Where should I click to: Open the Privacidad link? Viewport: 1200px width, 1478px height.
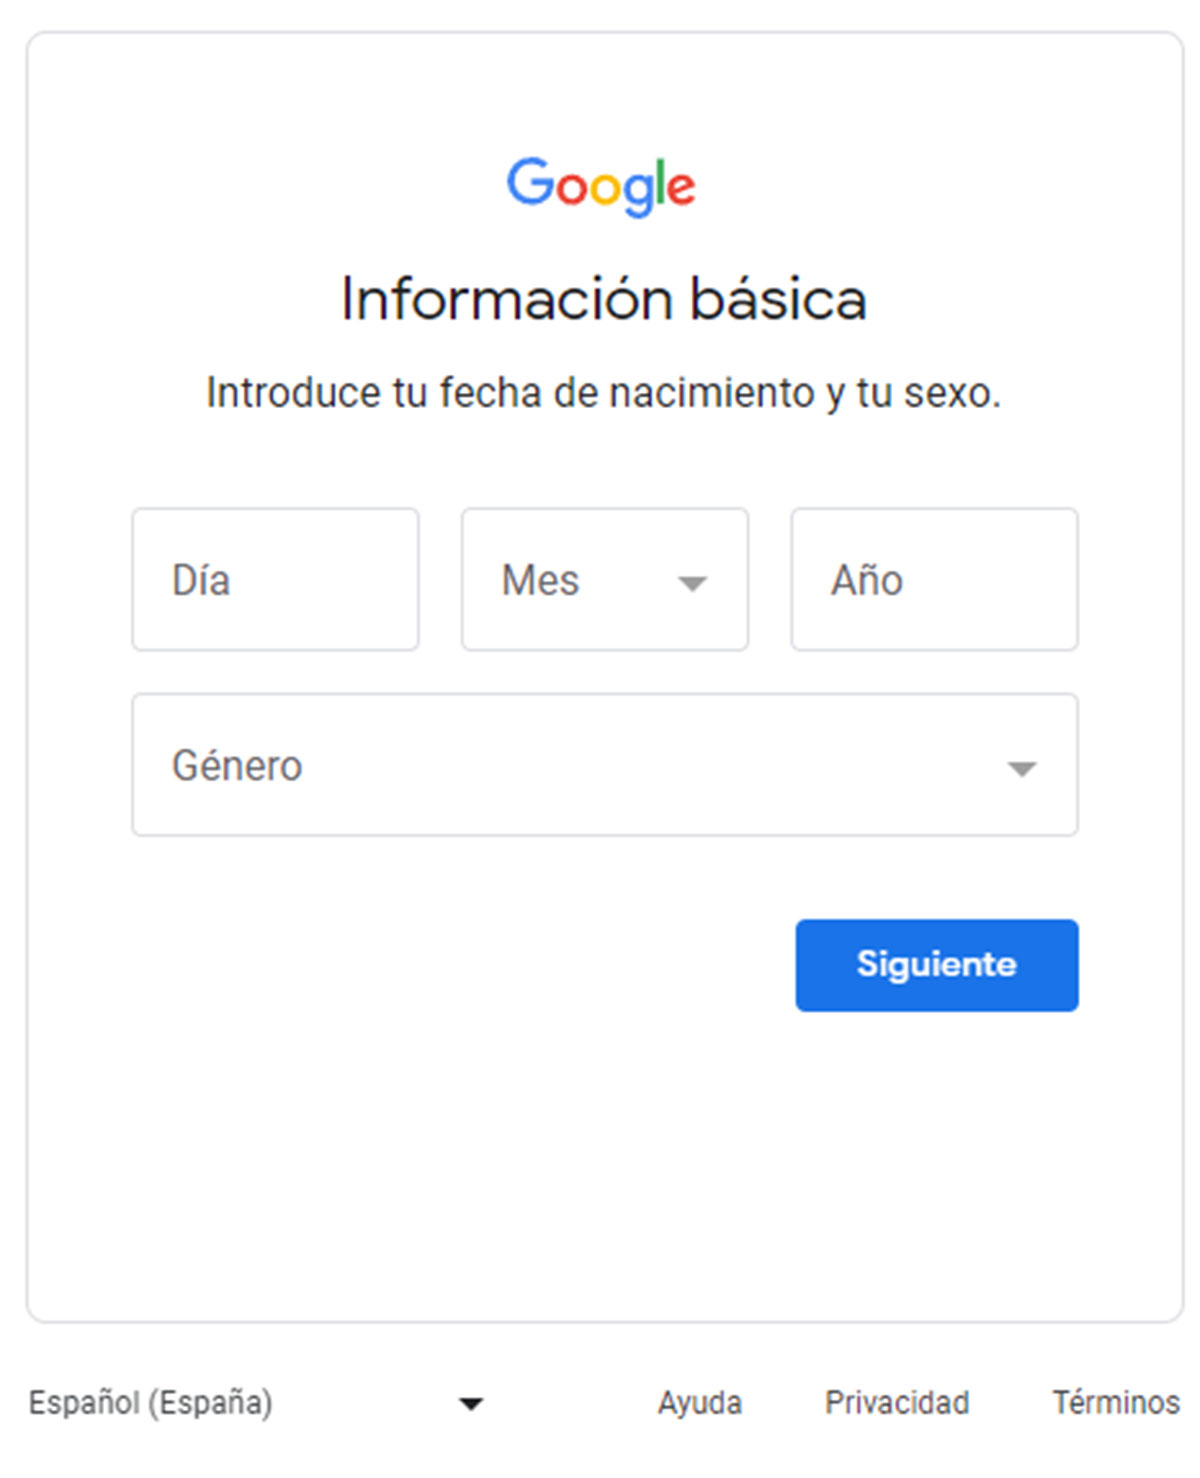pos(896,1403)
